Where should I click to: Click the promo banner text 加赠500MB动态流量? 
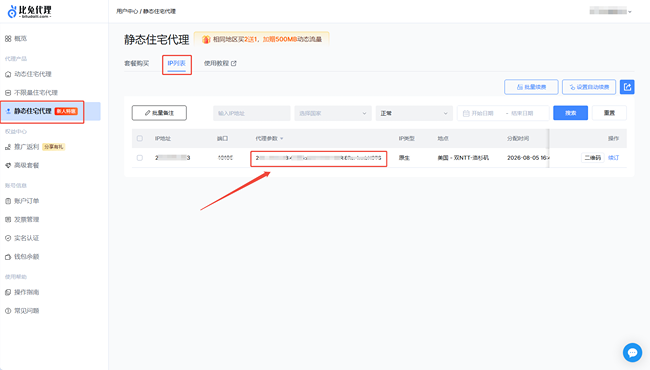292,39
